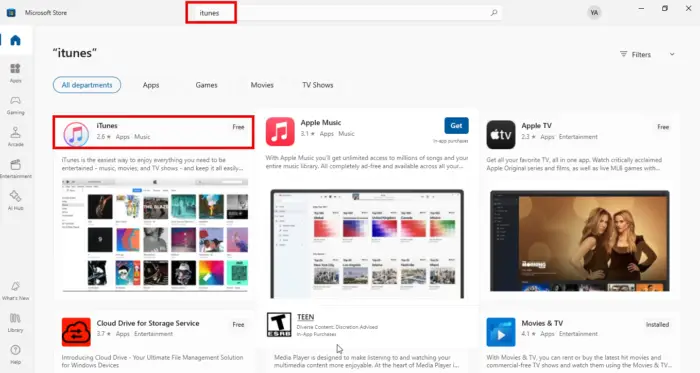Click In-app purchases text under Get
This screenshot has height=373, width=700.
pos(450,141)
